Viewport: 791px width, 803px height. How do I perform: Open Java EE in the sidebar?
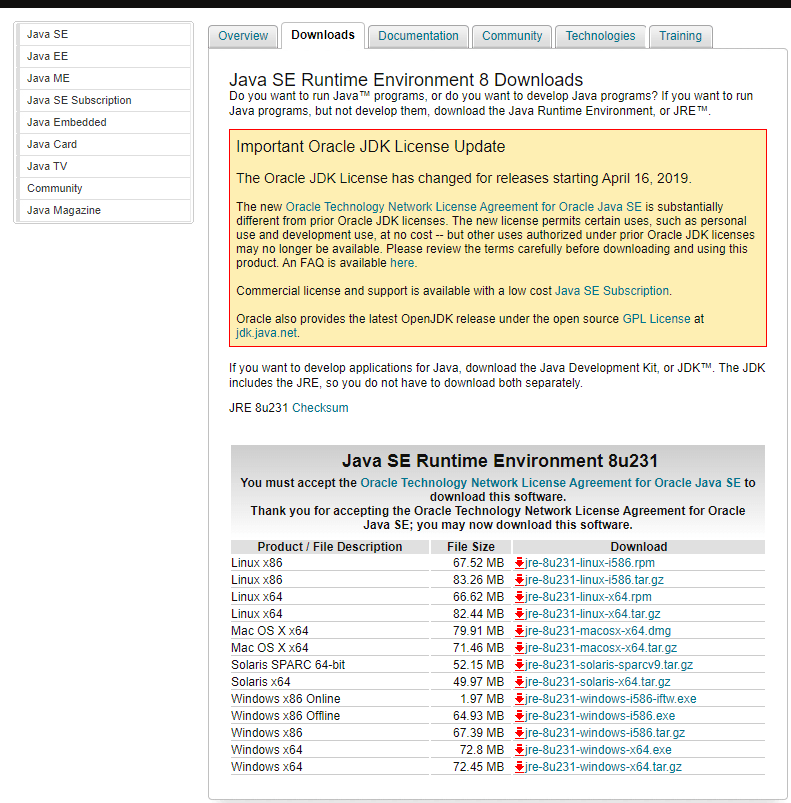pyautogui.click(x=104, y=56)
